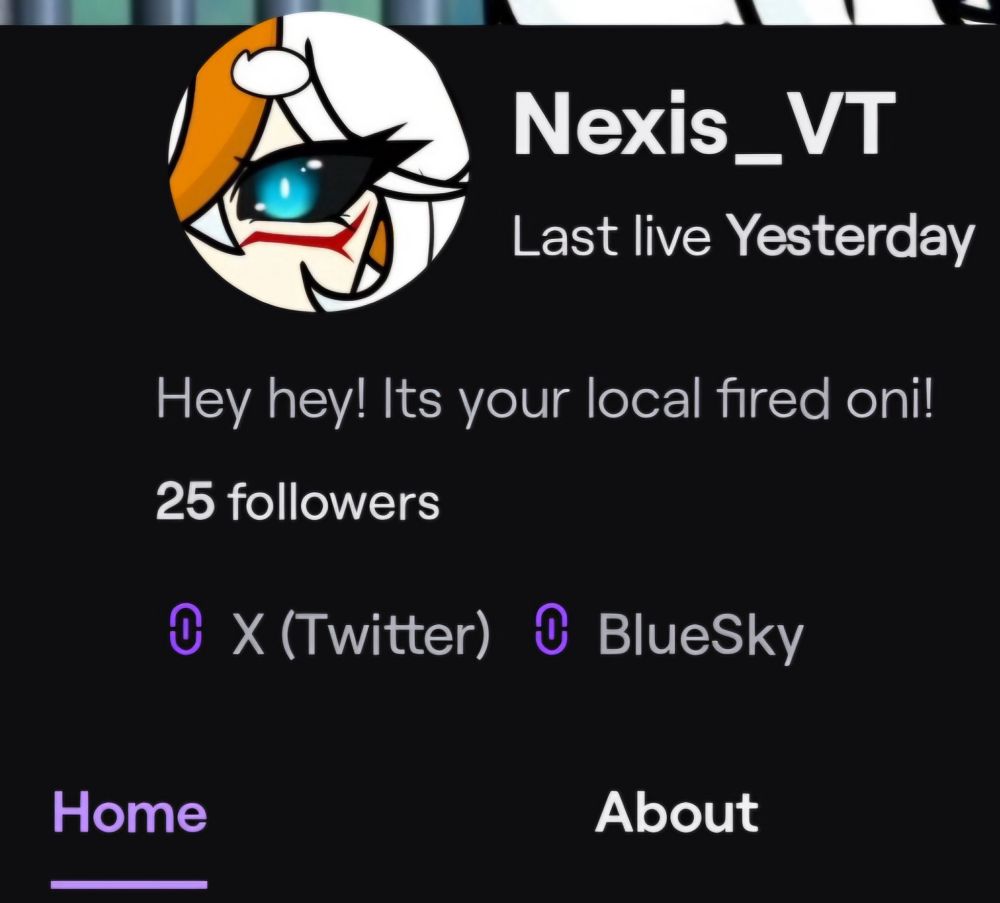Click the bold number 25
Viewport: 1000px width, 903px height.
[184, 502]
